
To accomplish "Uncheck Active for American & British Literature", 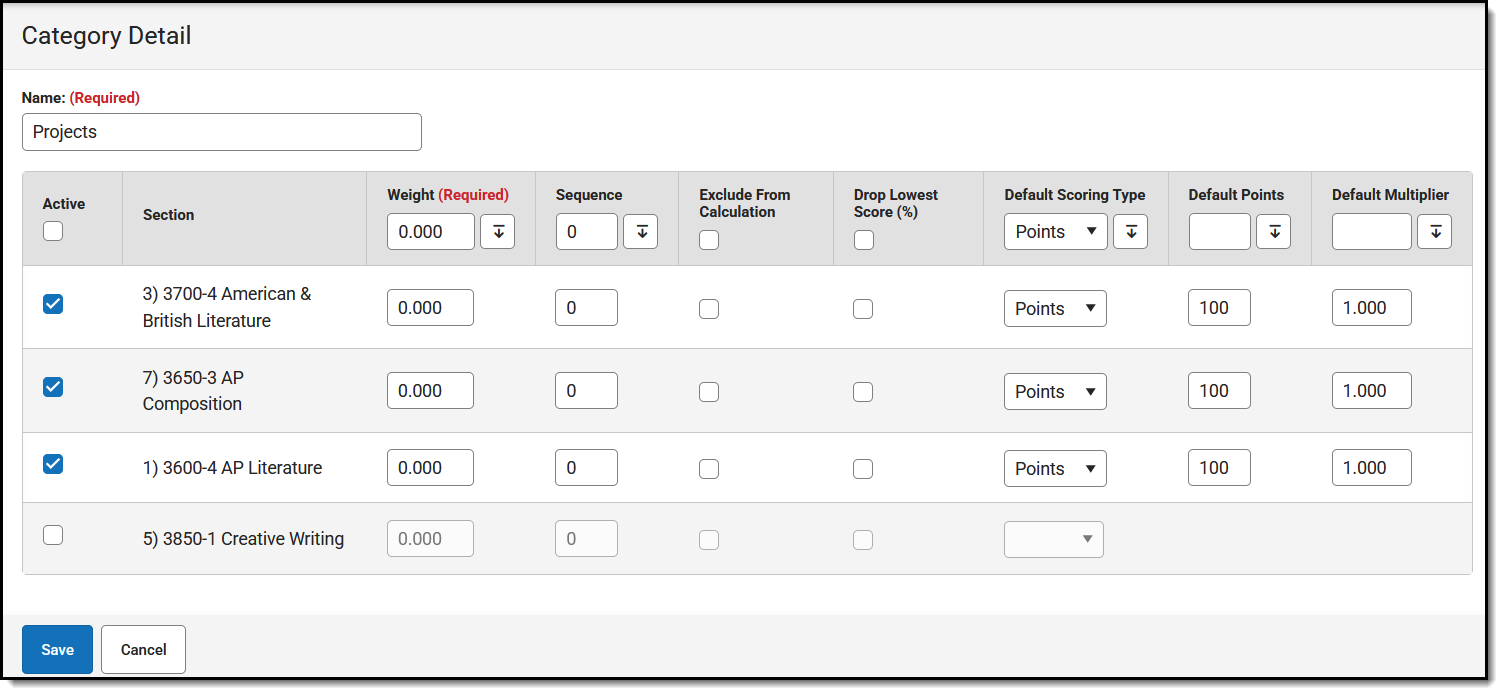I will pos(53,304).
